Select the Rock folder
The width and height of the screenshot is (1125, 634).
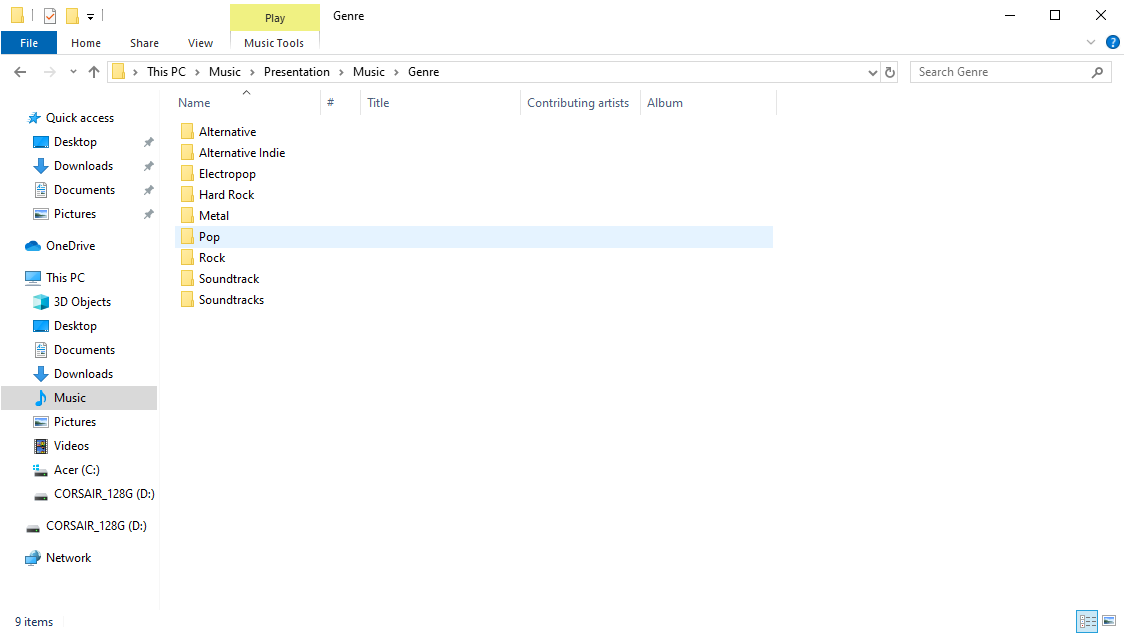click(212, 257)
